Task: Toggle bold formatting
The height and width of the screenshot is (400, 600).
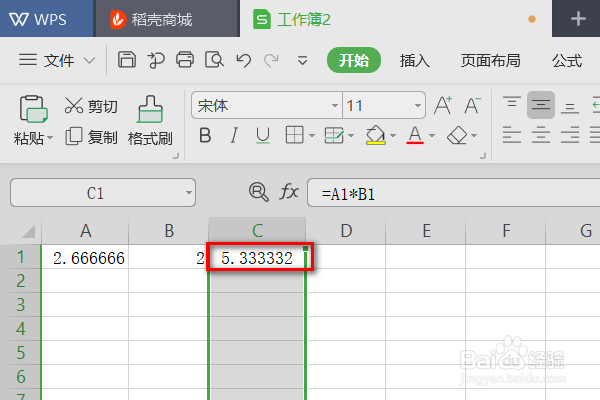Action: pyautogui.click(x=205, y=135)
